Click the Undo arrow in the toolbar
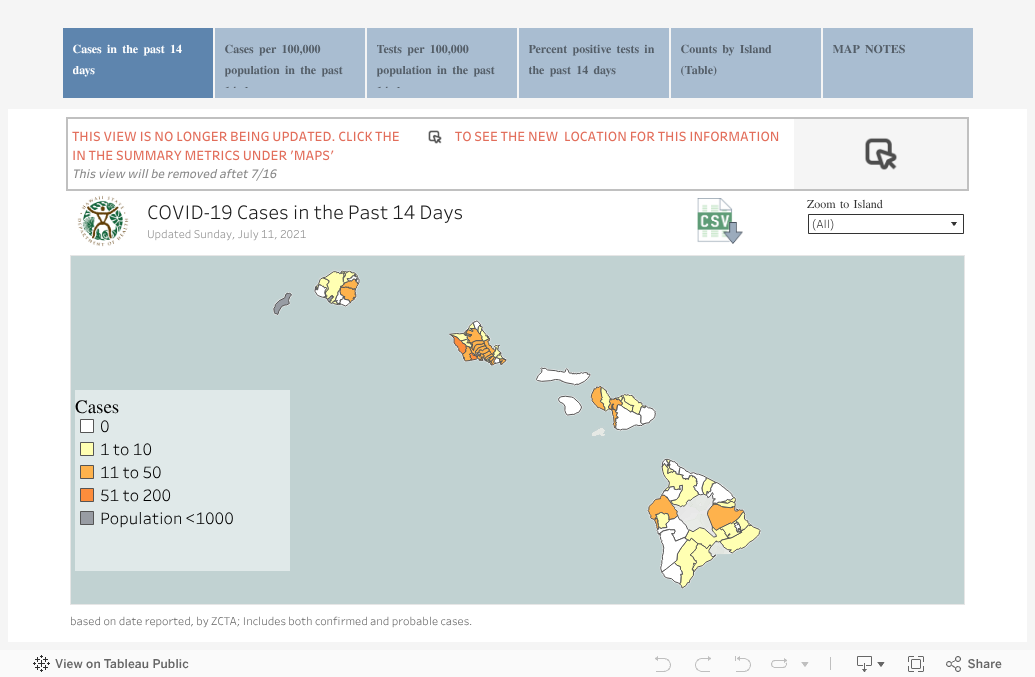The height and width of the screenshot is (677, 1035). (662, 663)
